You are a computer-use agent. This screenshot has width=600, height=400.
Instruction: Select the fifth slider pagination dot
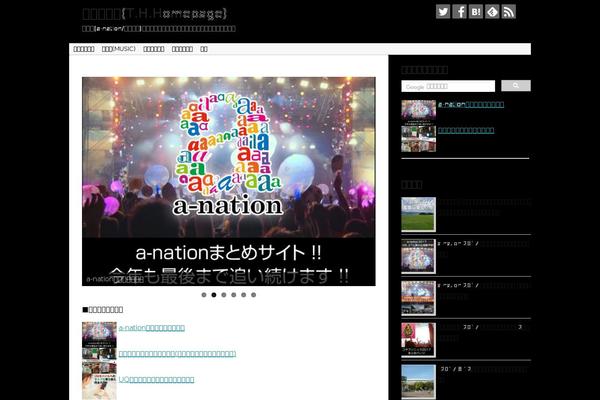(244, 295)
